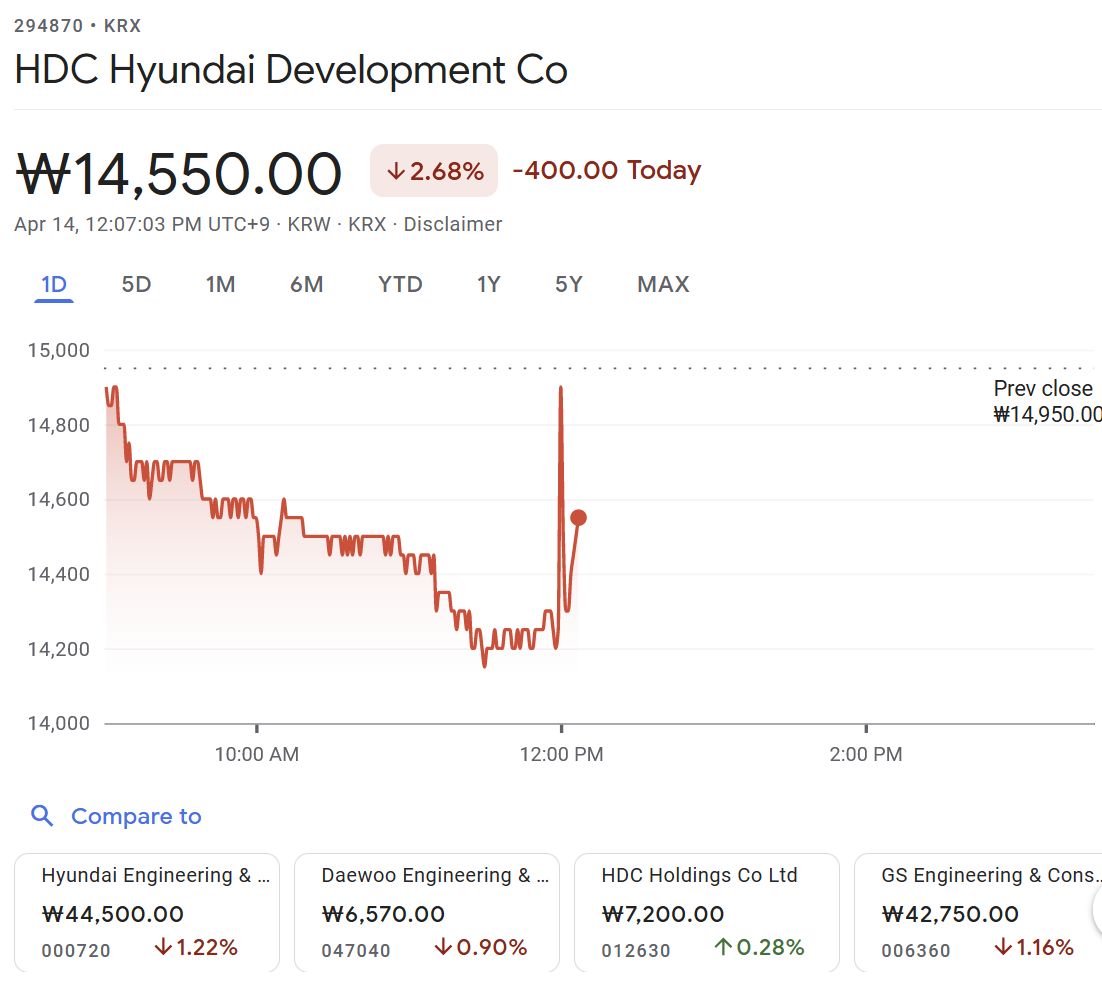Image resolution: width=1102 pixels, height=999 pixels.
Task: Select the 1D time range tab
Action: point(54,285)
